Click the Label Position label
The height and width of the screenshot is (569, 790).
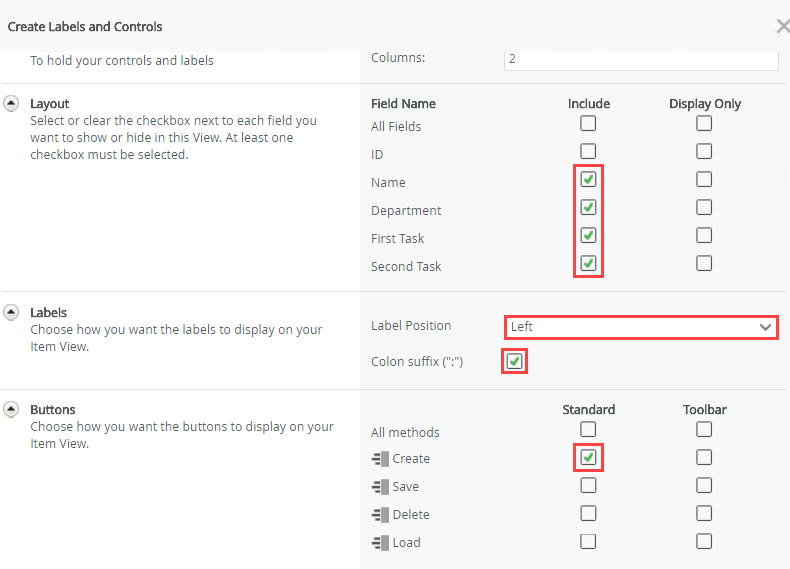click(x=411, y=326)
